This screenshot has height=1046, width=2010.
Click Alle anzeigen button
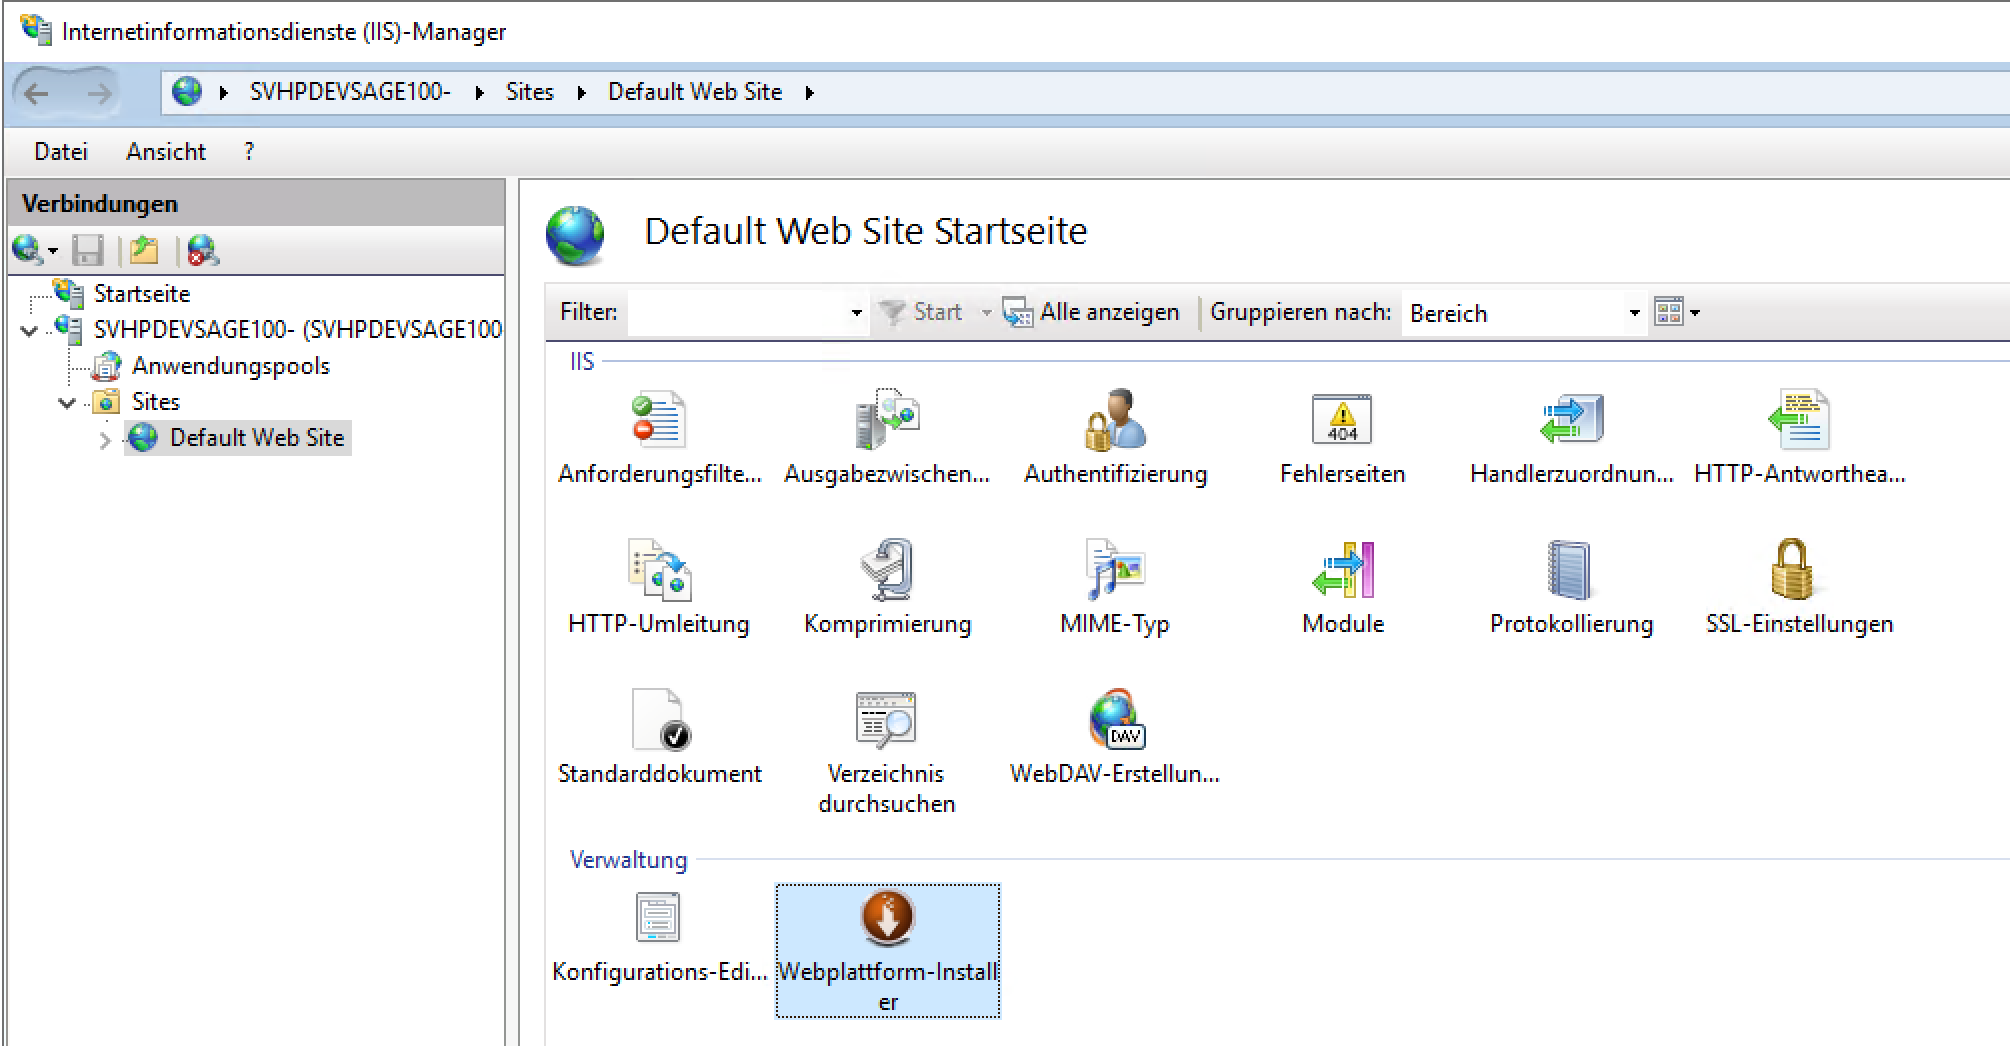point(1092,312)
